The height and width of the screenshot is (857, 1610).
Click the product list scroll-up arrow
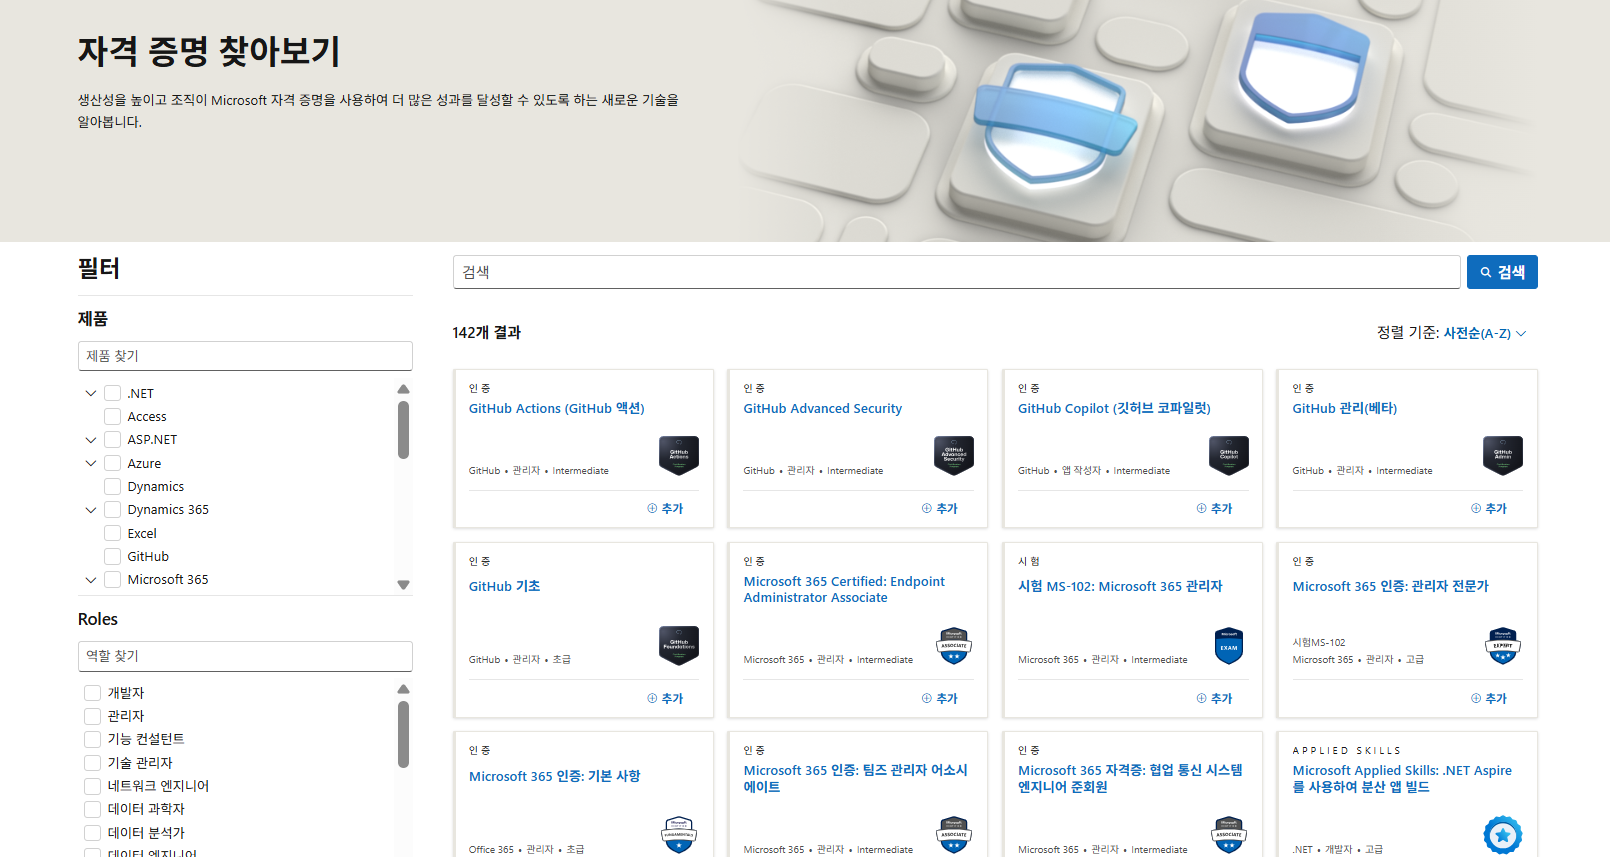(404, 389)
